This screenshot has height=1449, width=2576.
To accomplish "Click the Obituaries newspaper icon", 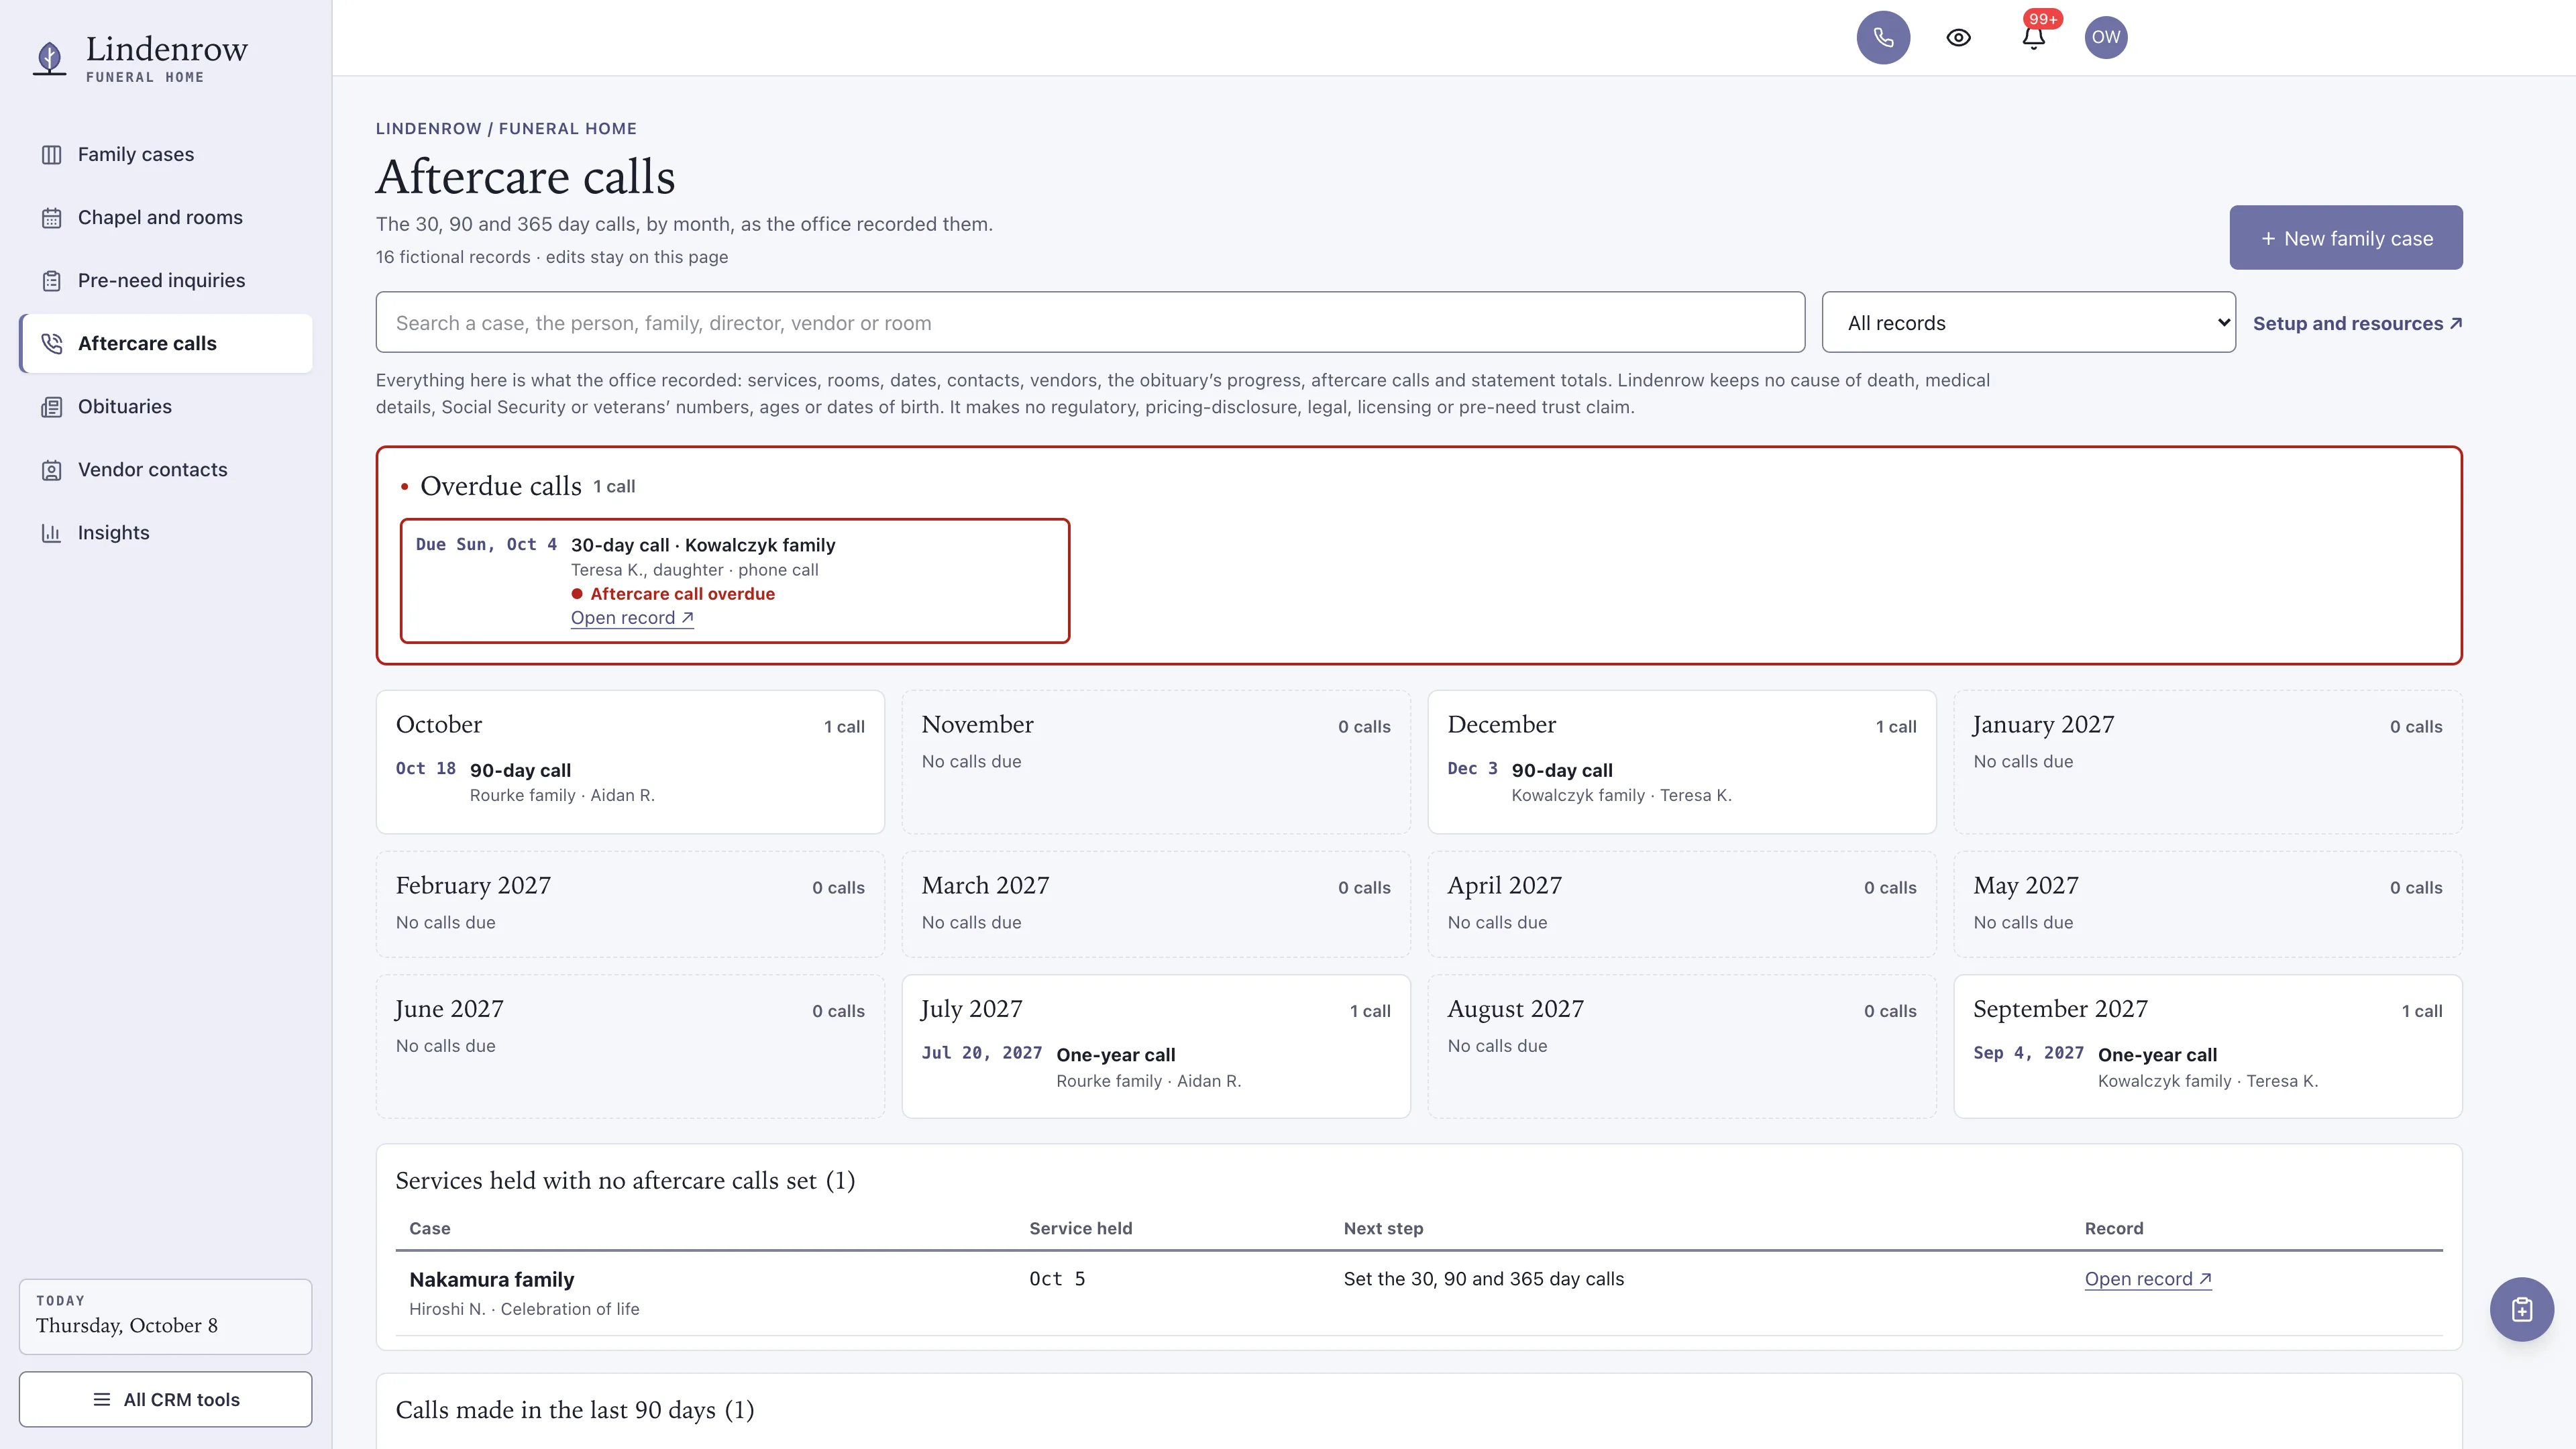I will [52, 407].
